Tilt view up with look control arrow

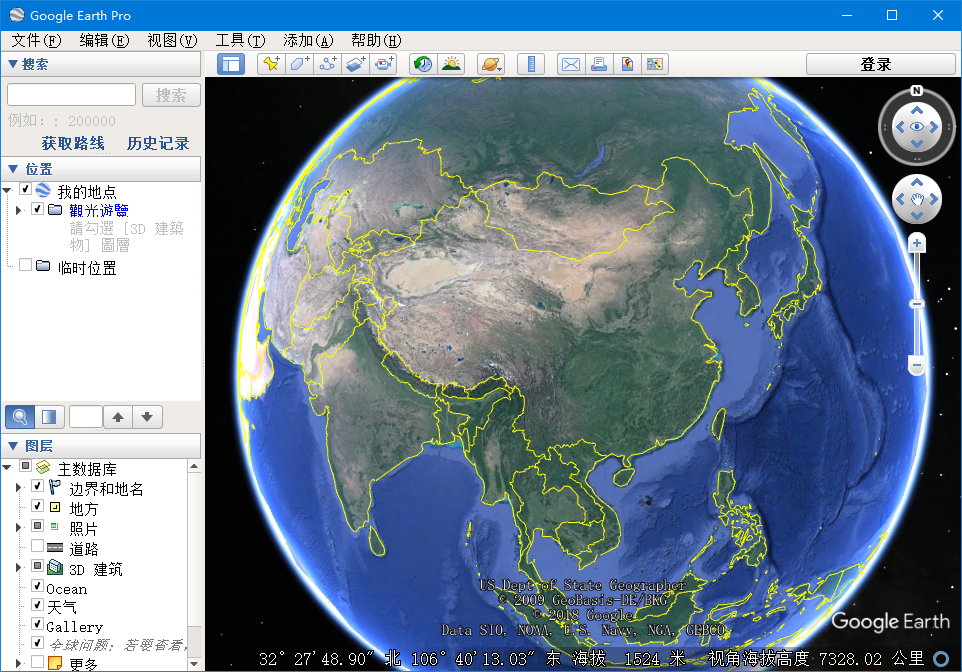click(917, 110)
